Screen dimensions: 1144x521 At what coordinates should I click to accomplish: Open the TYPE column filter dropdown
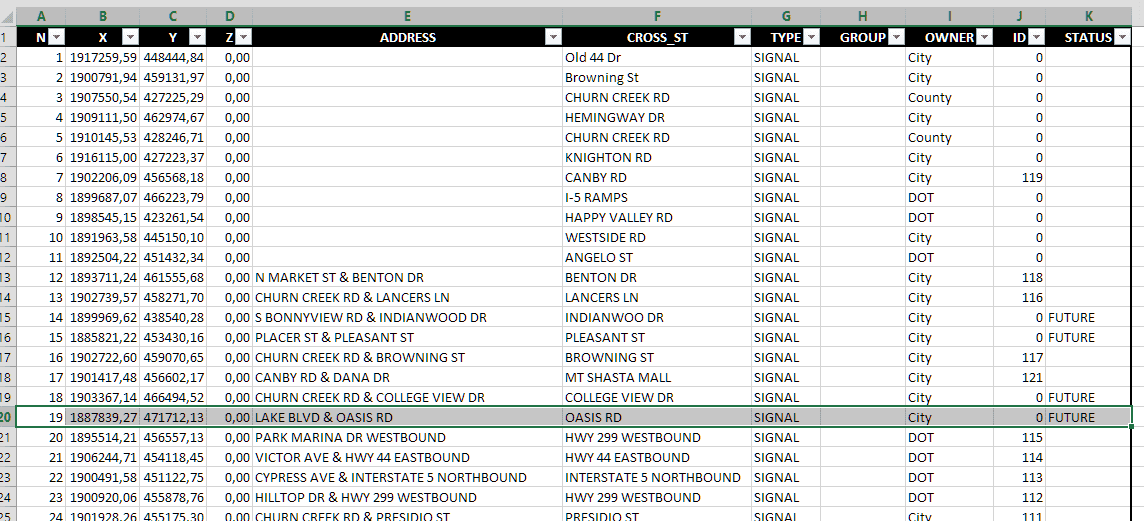811,37
